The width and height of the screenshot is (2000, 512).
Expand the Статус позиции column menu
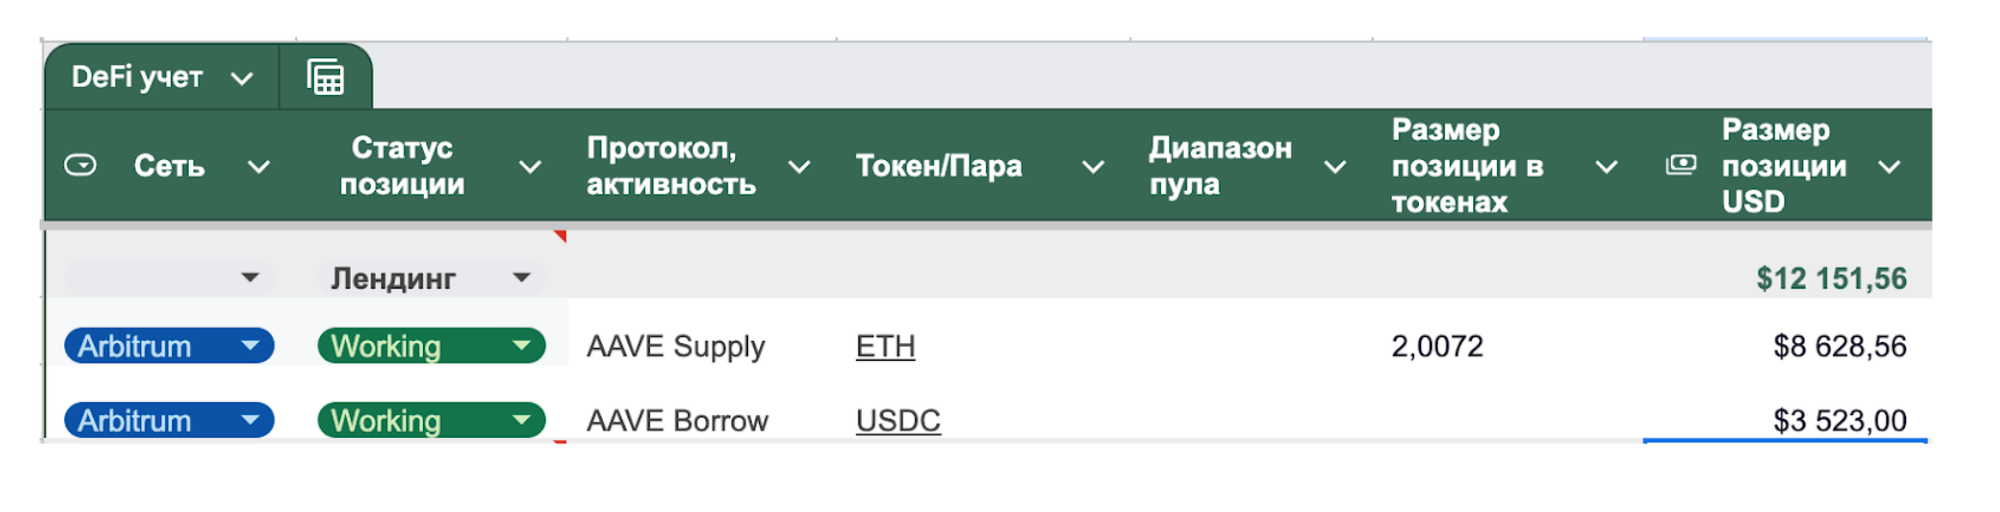tap(530, 167)
